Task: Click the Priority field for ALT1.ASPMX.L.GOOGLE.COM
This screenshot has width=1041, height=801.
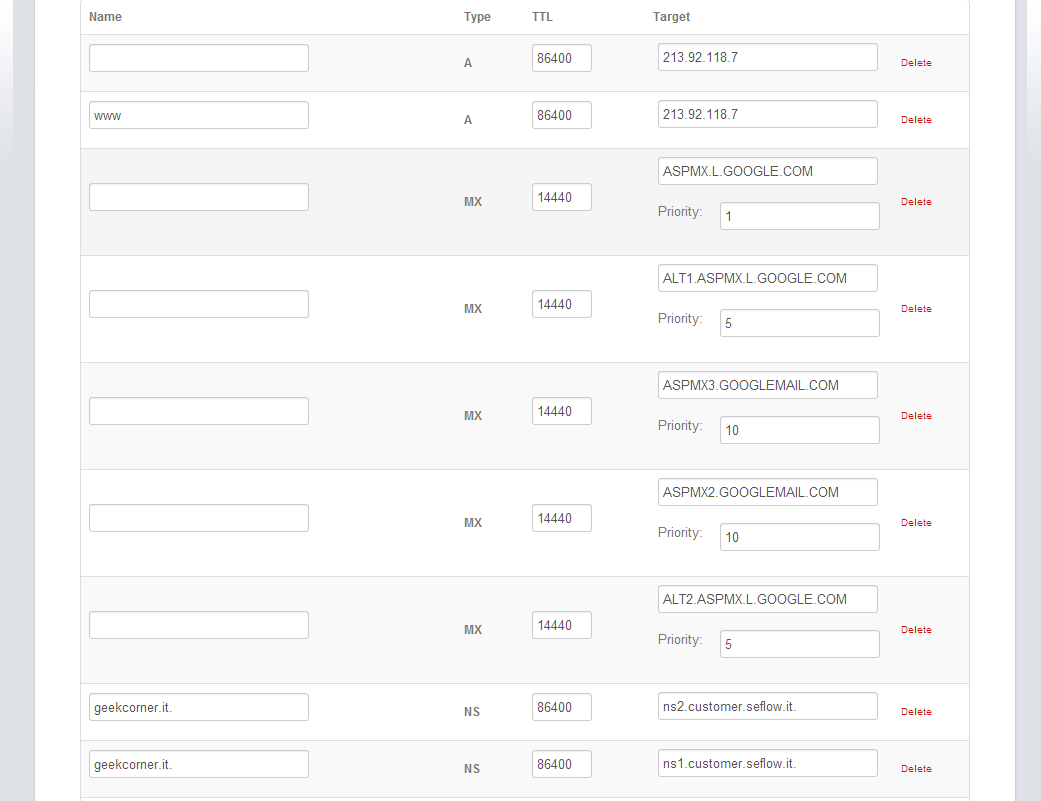Action: click(799, 323)
